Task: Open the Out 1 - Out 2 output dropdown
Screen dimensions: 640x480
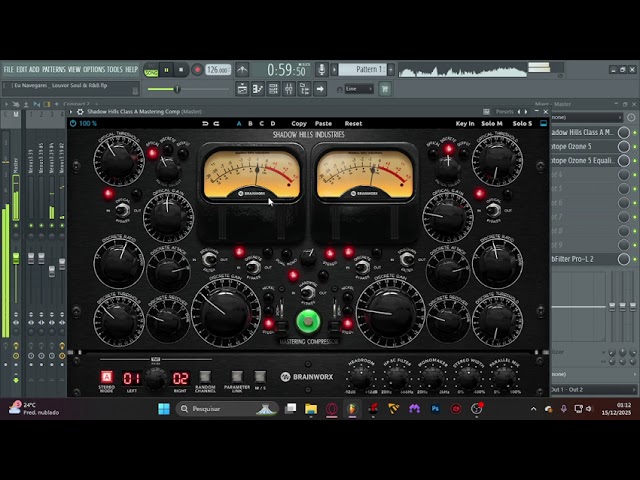Action: [593, 389]
